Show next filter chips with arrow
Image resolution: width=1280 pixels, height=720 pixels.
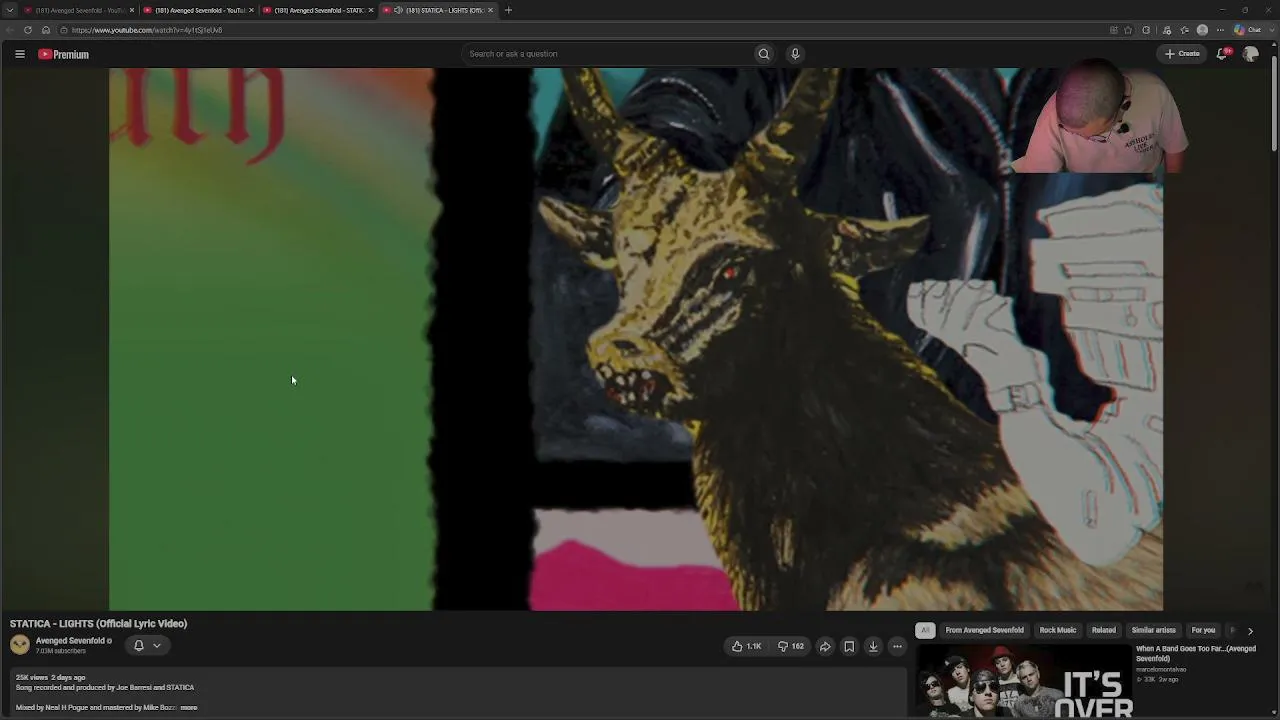[1250, 631]
